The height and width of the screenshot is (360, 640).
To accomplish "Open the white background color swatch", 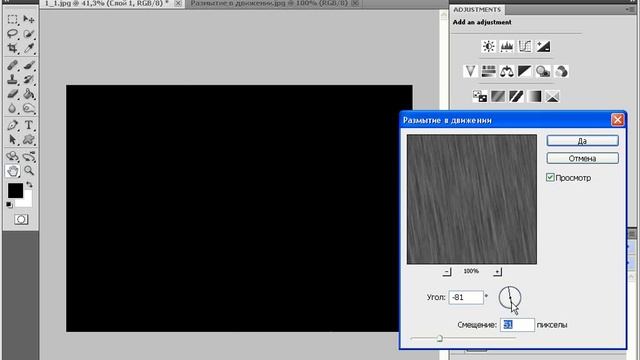I will (27, 202).
